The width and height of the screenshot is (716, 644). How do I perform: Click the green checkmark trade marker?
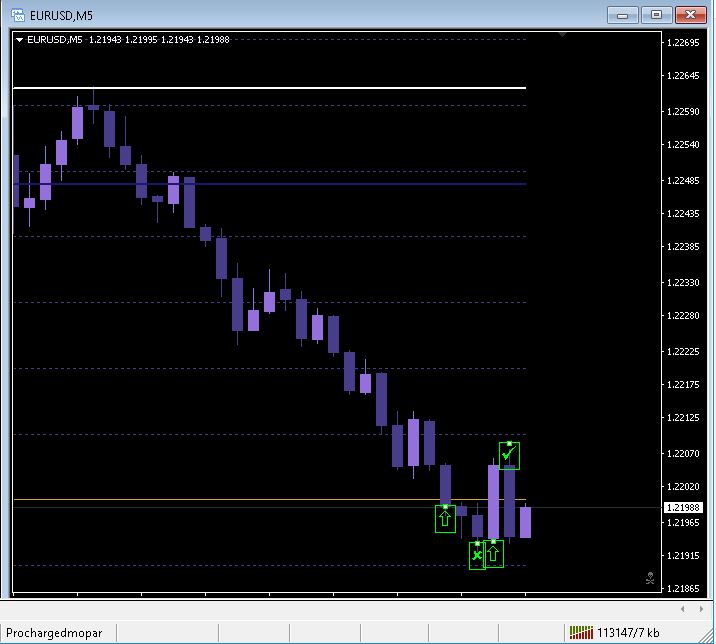[x=509, y=455]
